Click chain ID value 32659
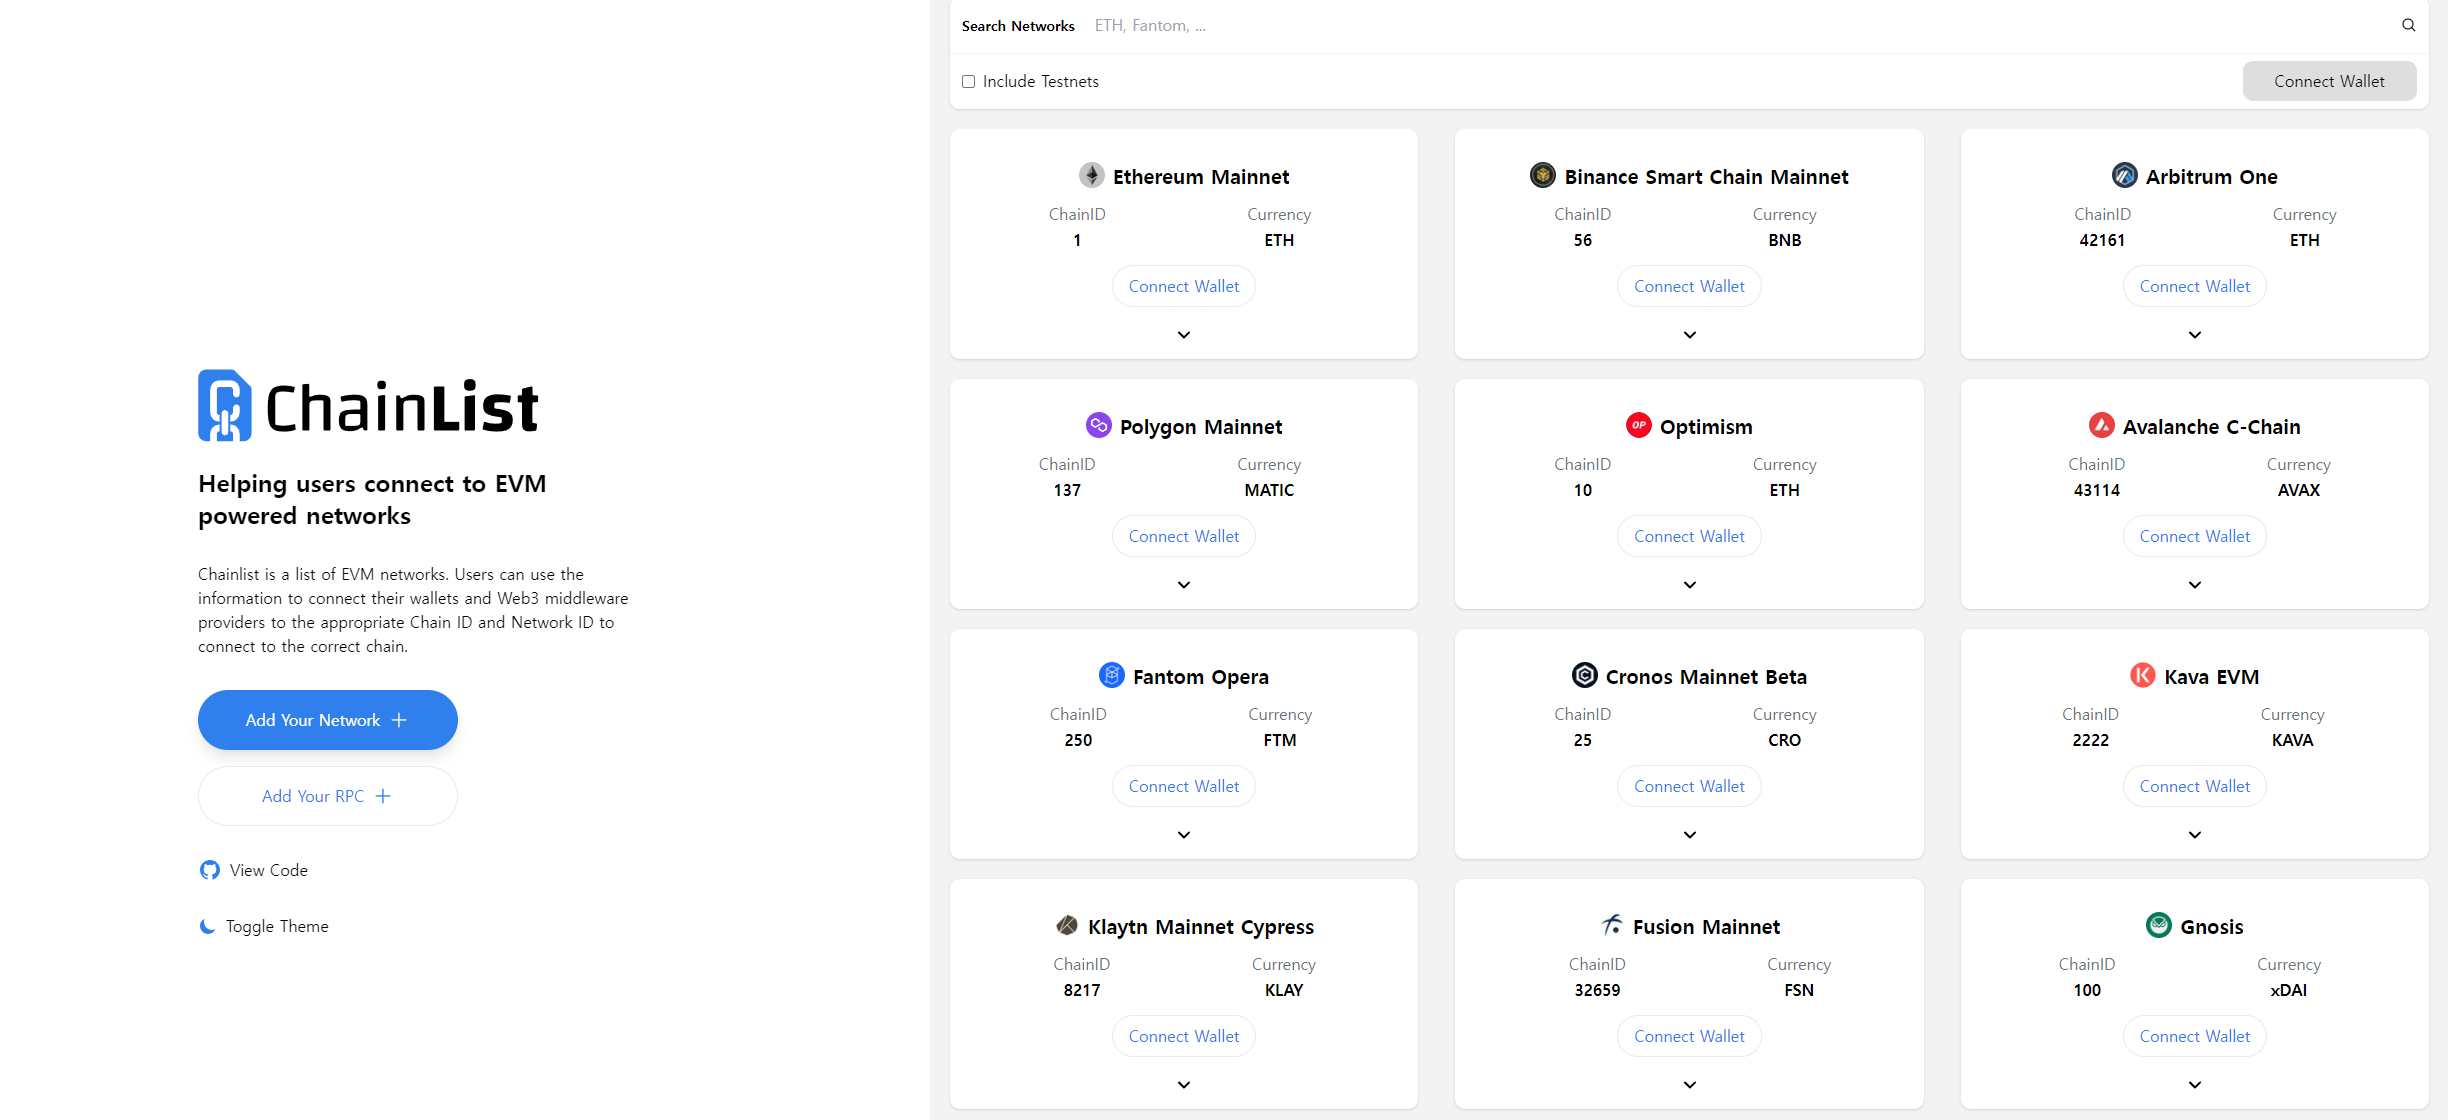Viewport: 2448px width, 1120px height. coord(1597,990)
